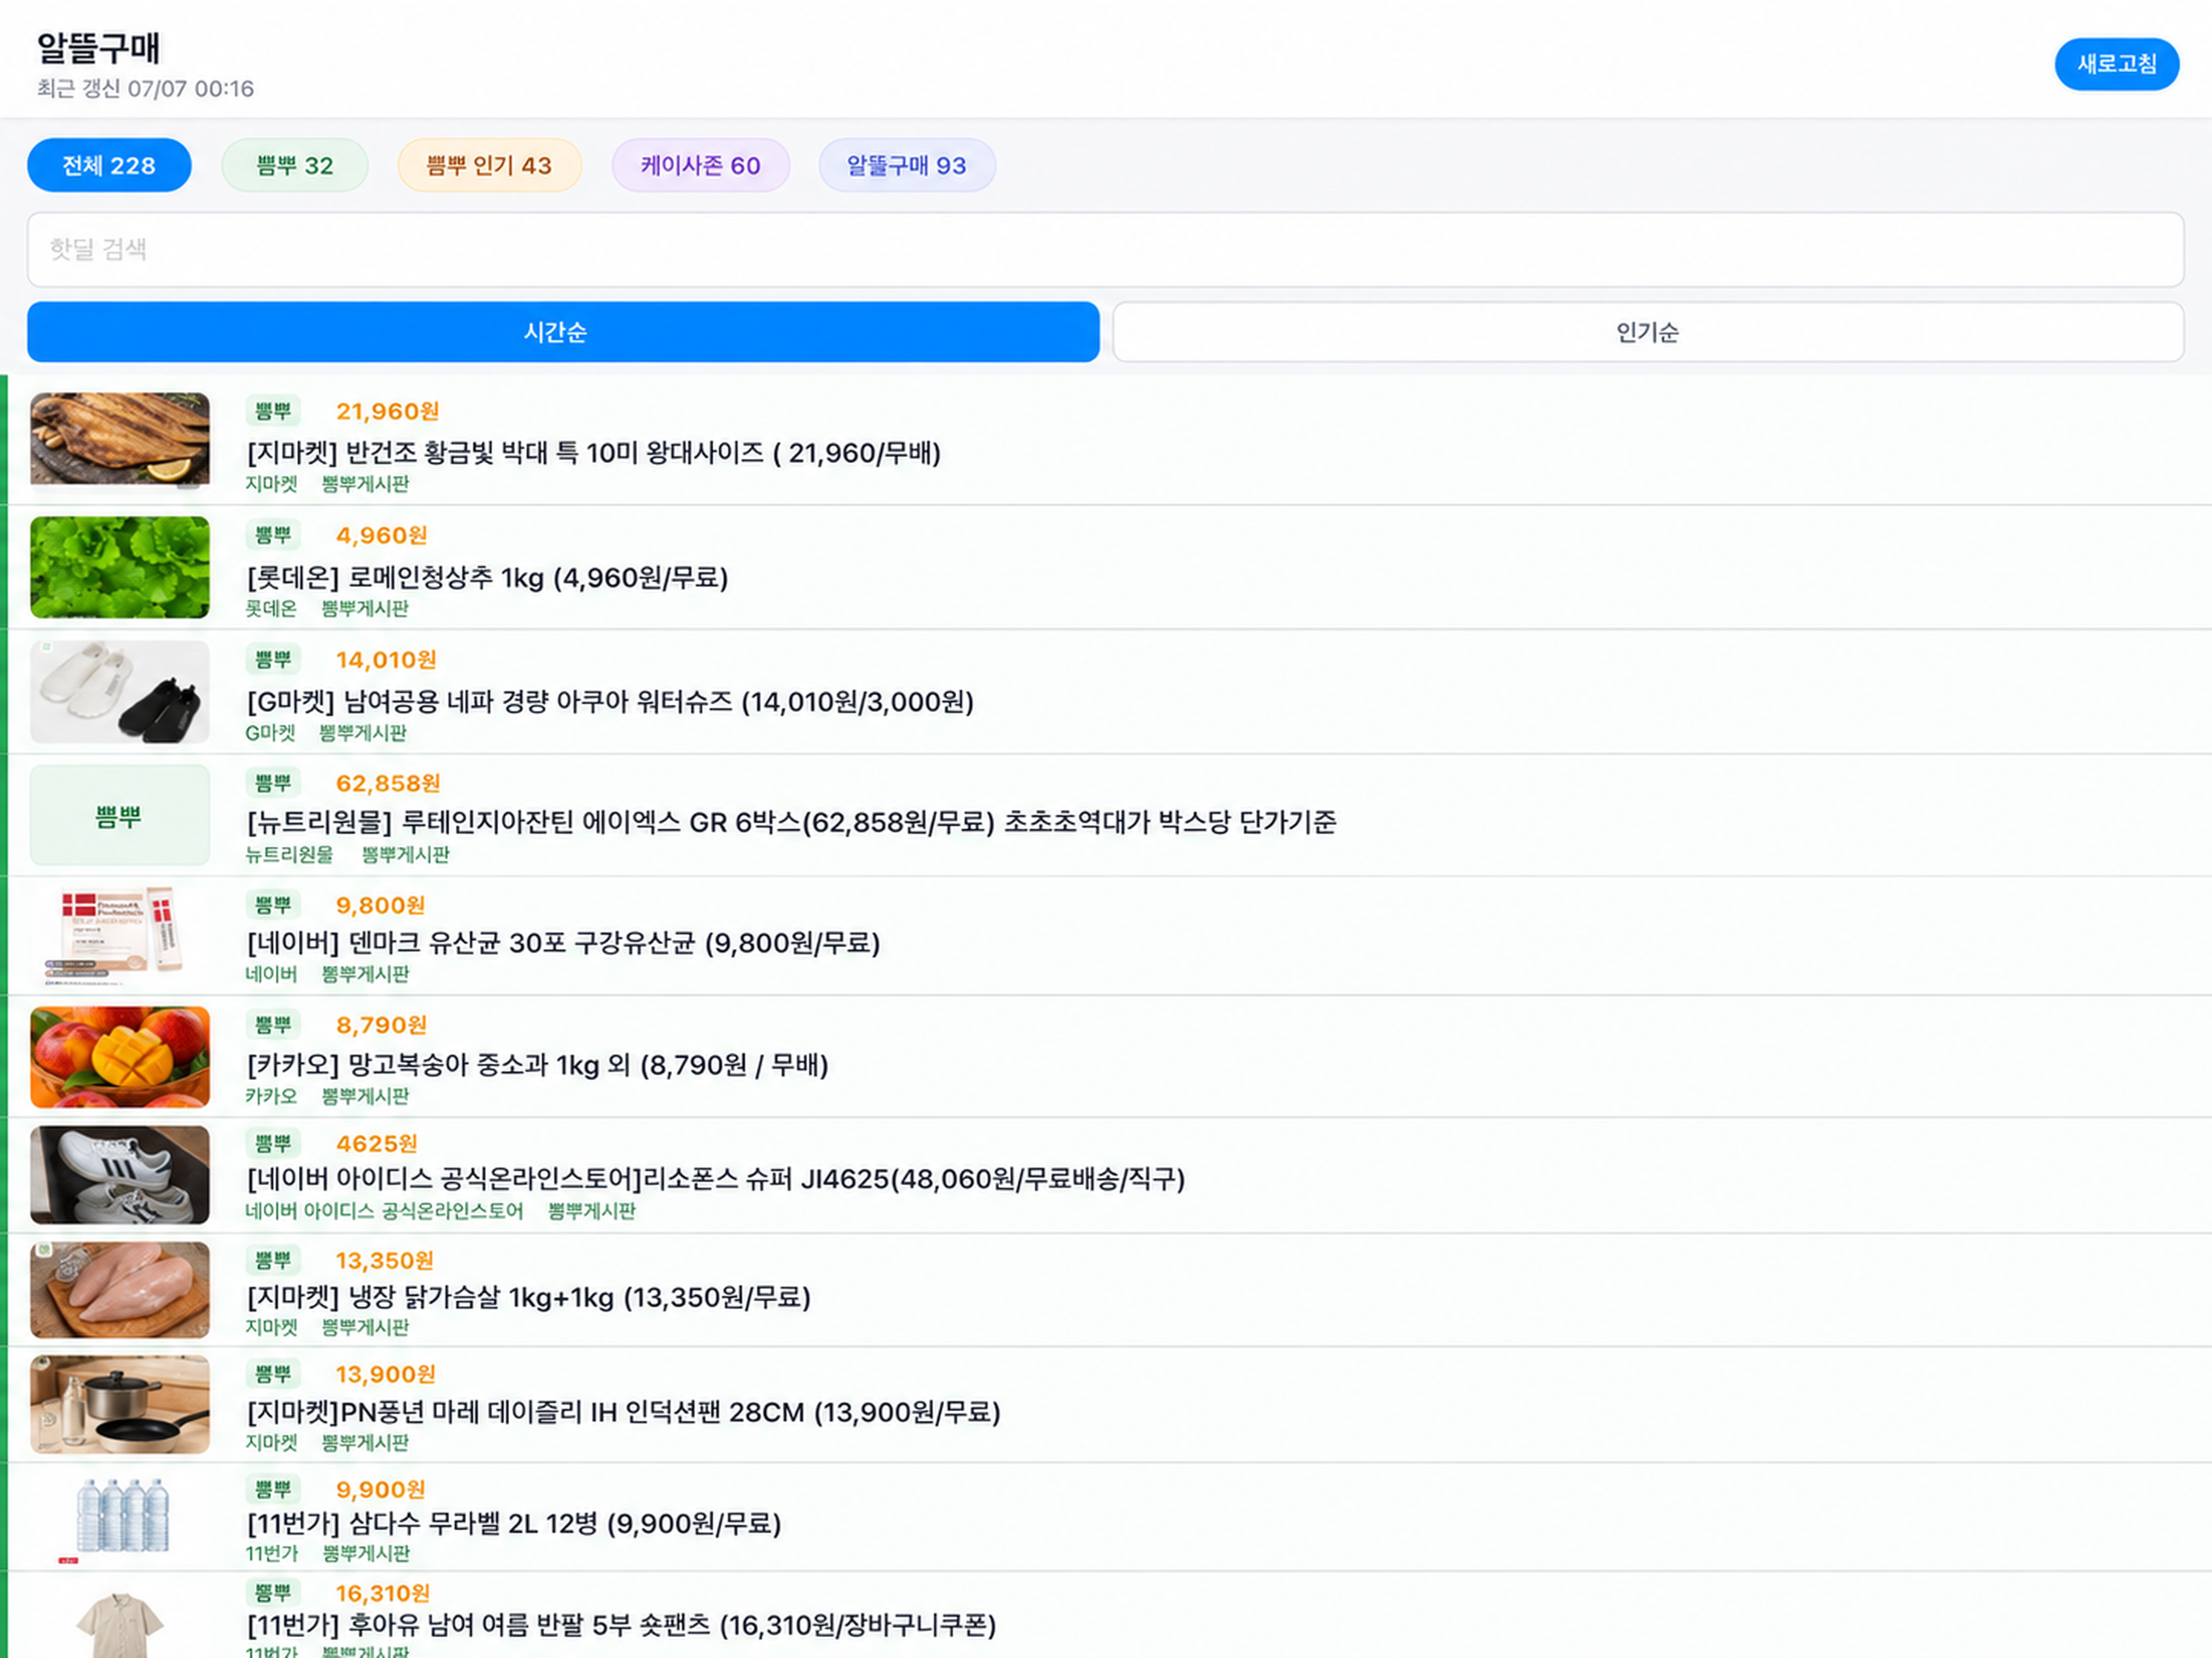Click the 알뜰구매 page title

98,48
